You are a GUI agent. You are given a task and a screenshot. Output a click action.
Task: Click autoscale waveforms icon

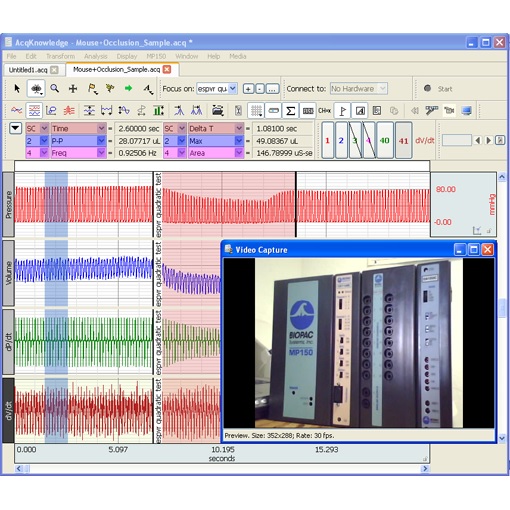[89, 110]
